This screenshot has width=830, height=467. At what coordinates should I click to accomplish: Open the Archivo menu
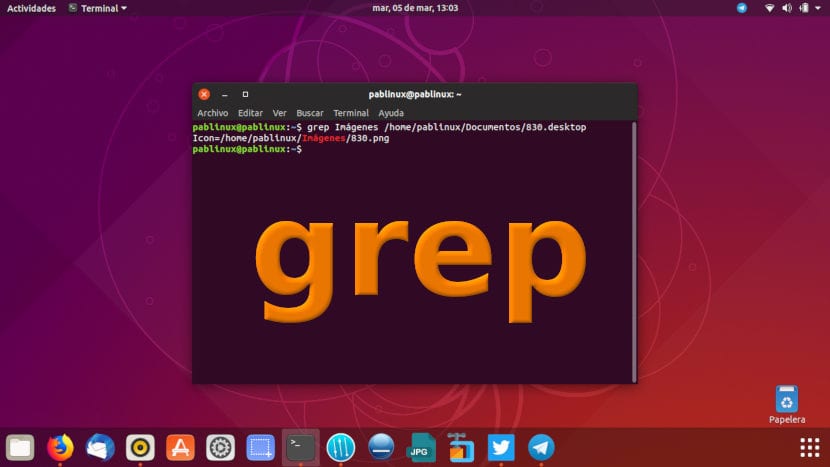(x=212, y=113)
